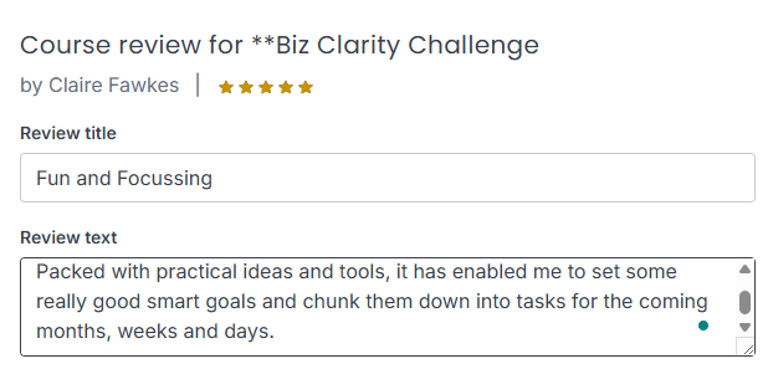This screenshot has width=768, height=369.
Task: Select the third rating star
Action: point(266,87)
